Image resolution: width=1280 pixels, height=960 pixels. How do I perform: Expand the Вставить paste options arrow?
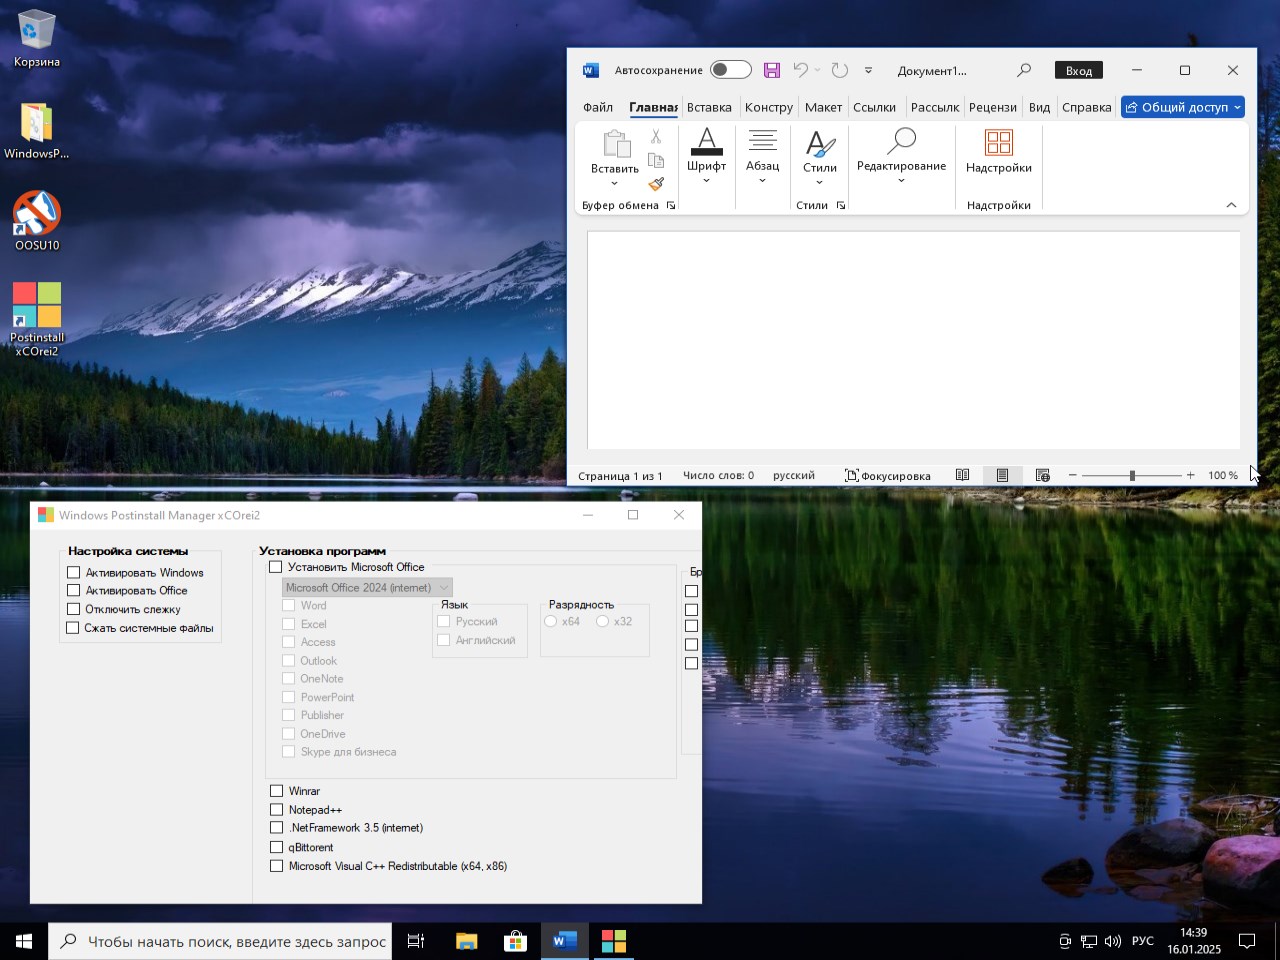coord(614,183)
